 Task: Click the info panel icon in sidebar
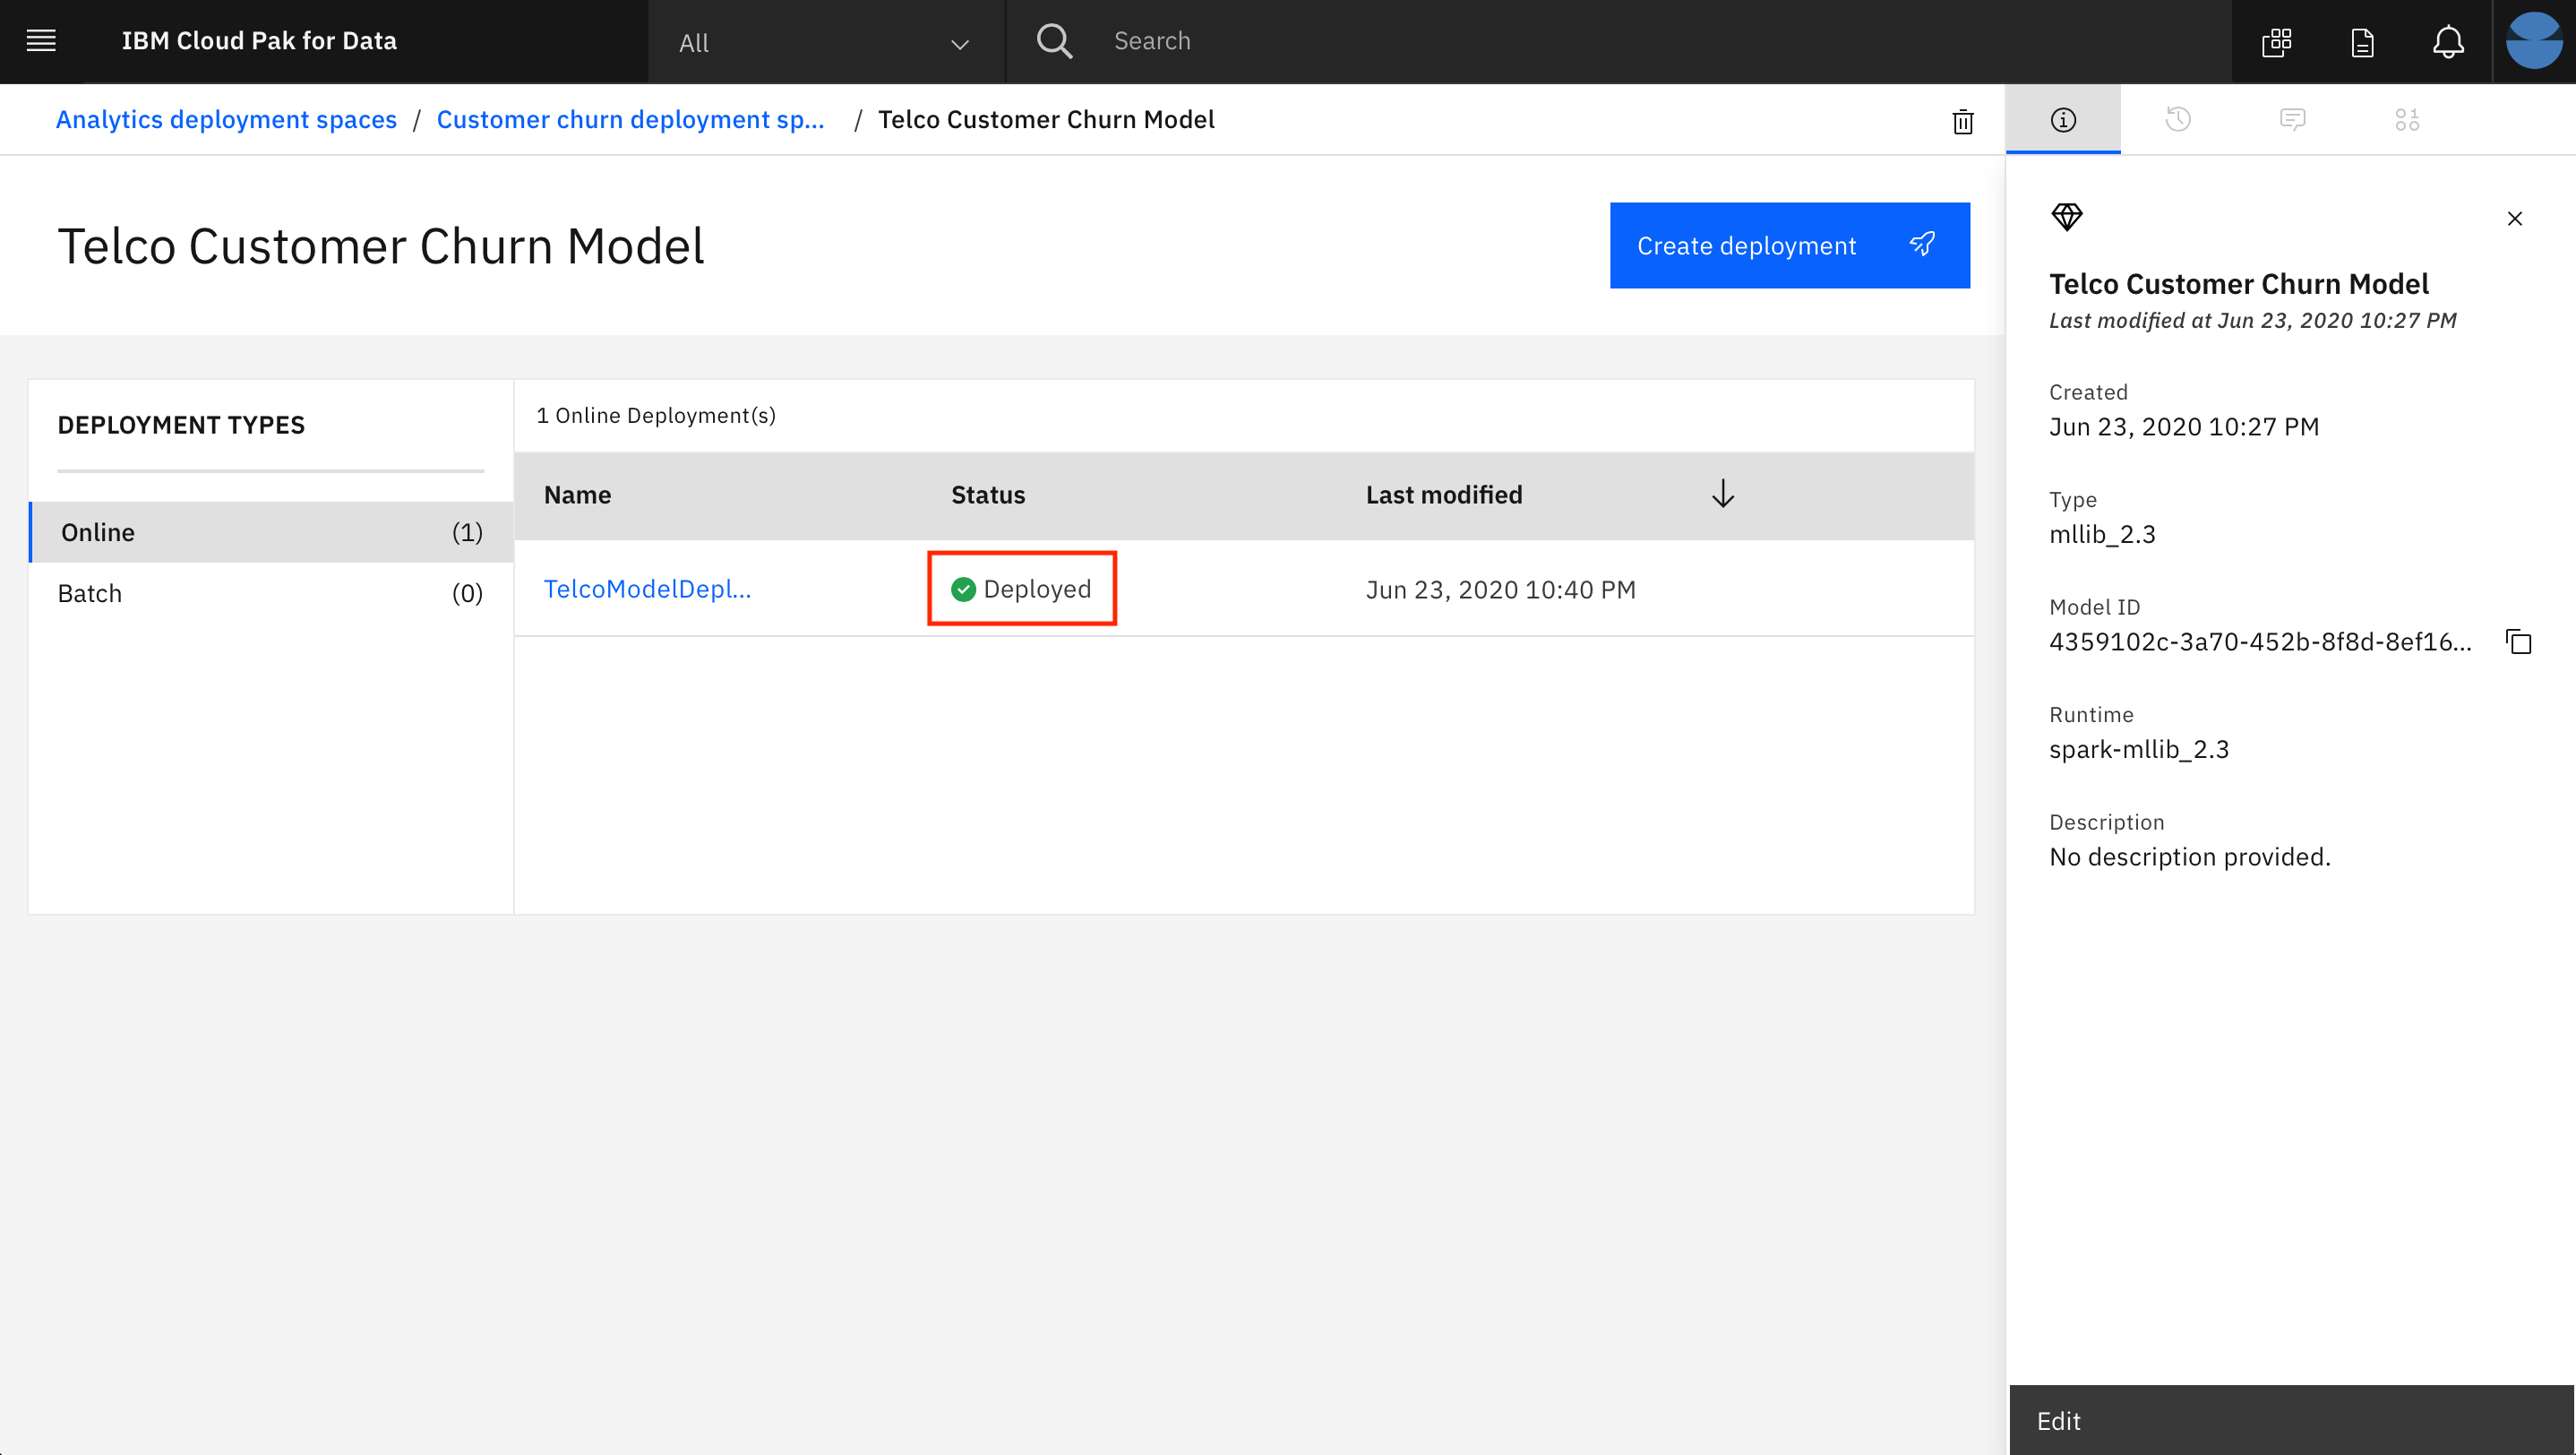[x=2063, y=118]
